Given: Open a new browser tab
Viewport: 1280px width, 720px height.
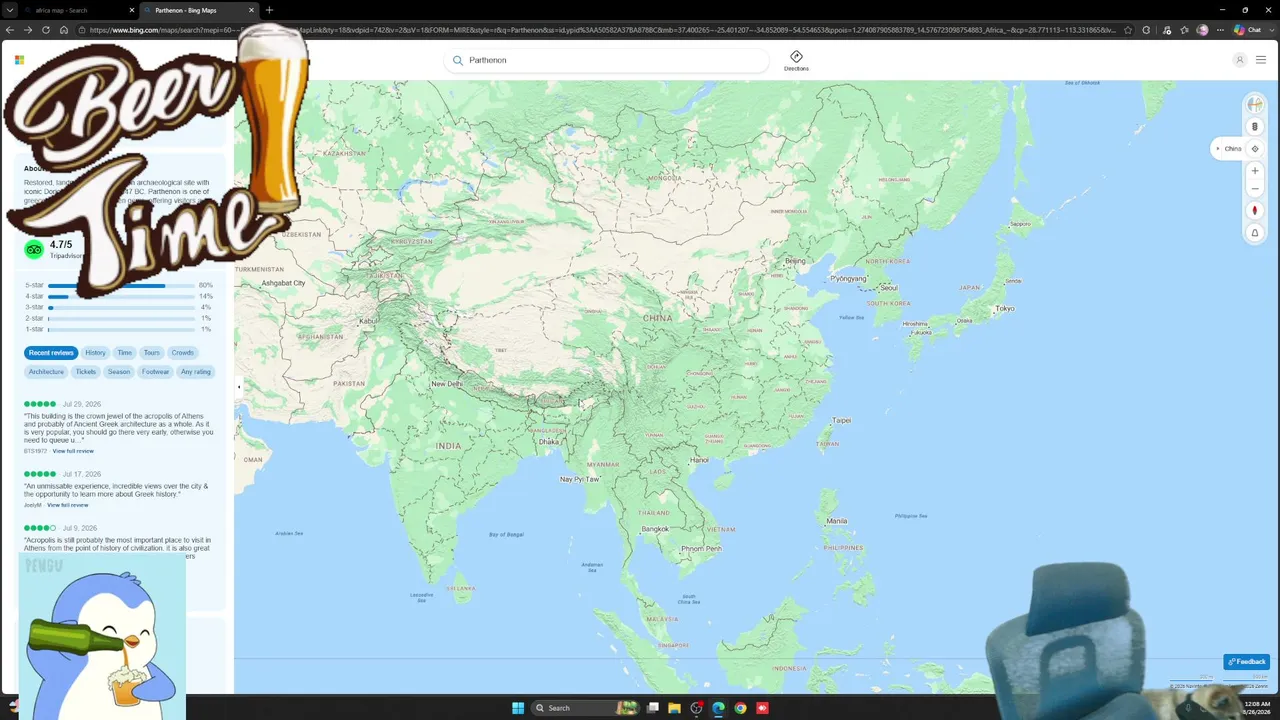Looking at the screenshot, I should pos(269,10).
